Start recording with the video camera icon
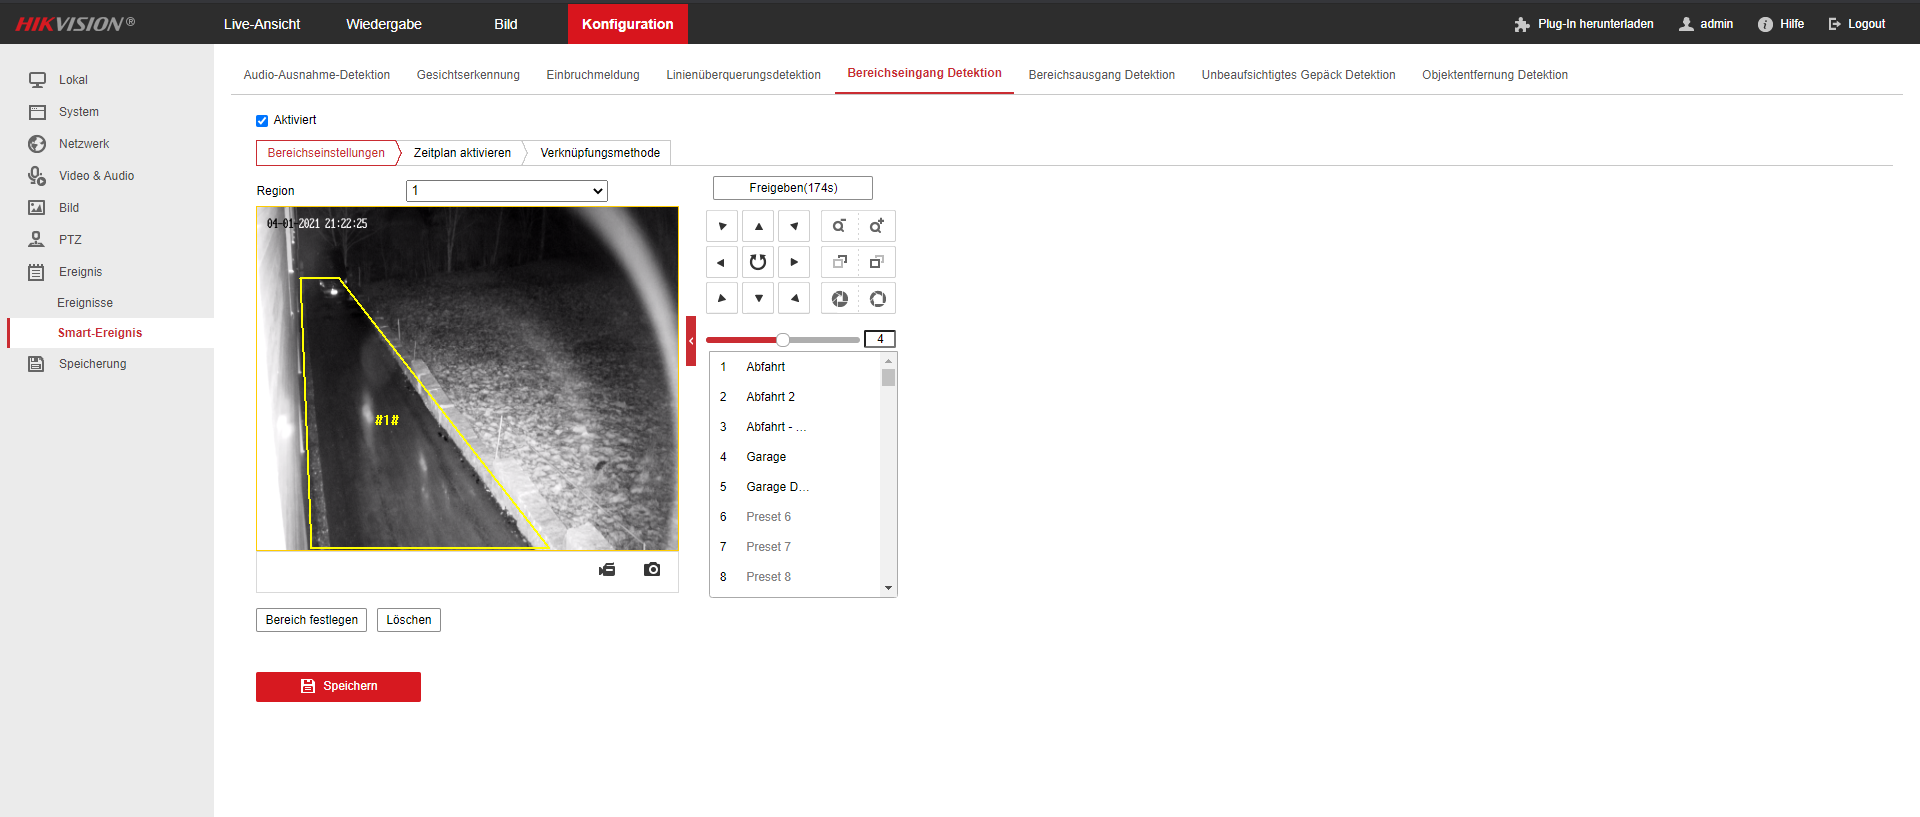 (607, 569)
